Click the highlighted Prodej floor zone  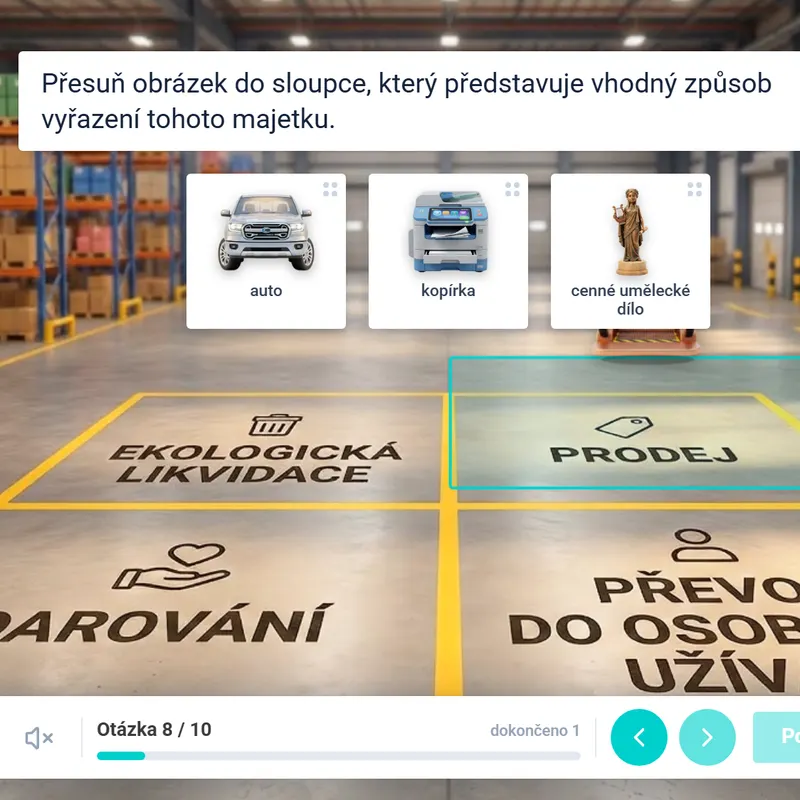click(624, 423)
